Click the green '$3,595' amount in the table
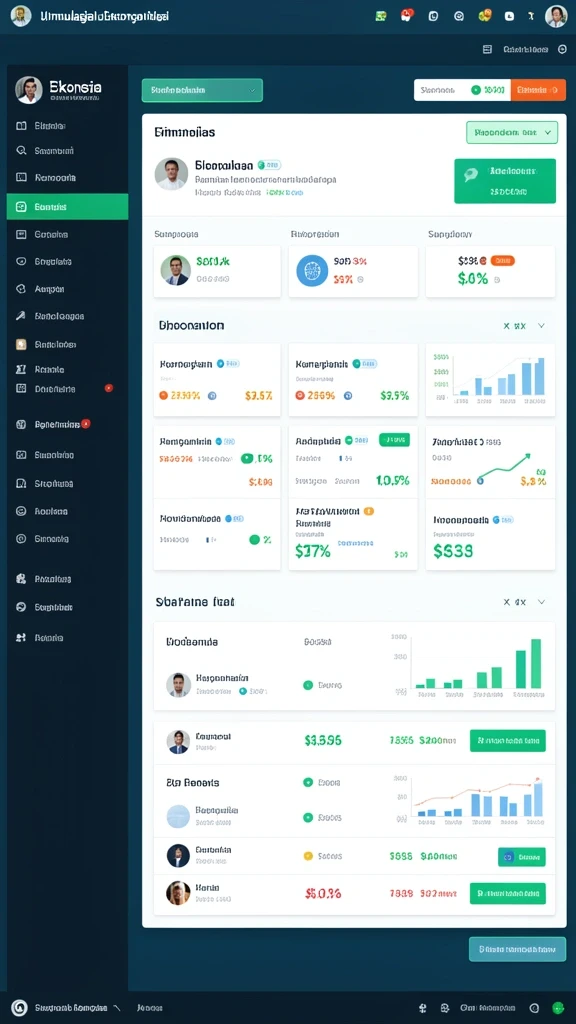This screenshot has height=1024, width=576. tap(323, 741)
